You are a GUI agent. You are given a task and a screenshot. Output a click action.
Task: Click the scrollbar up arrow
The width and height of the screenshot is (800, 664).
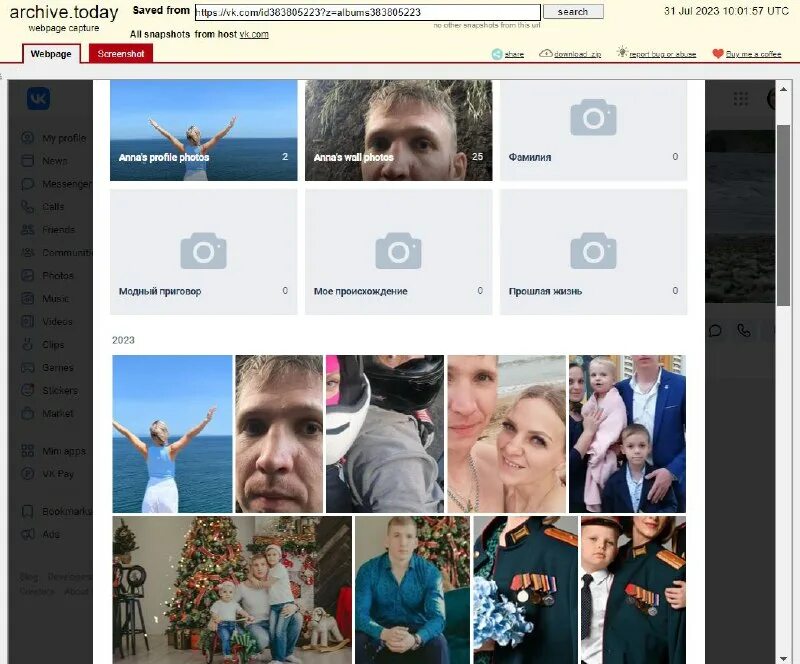[x=783, y=89]
